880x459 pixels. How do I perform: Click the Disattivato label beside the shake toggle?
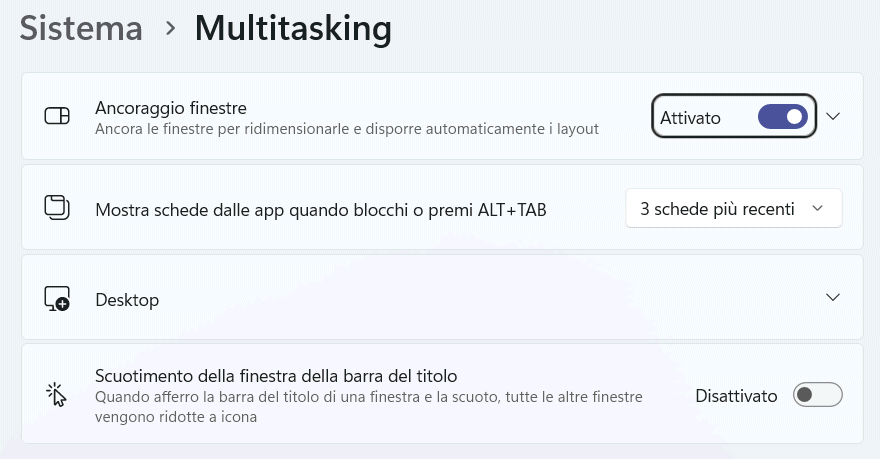pyautogui.click(x=736, y=396)
